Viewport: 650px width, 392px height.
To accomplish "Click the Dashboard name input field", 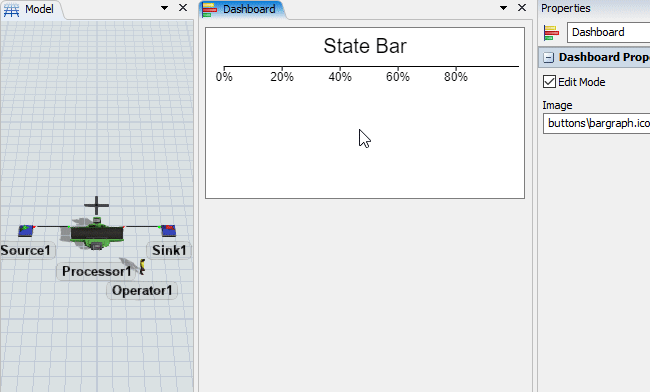I will [608, 32].
